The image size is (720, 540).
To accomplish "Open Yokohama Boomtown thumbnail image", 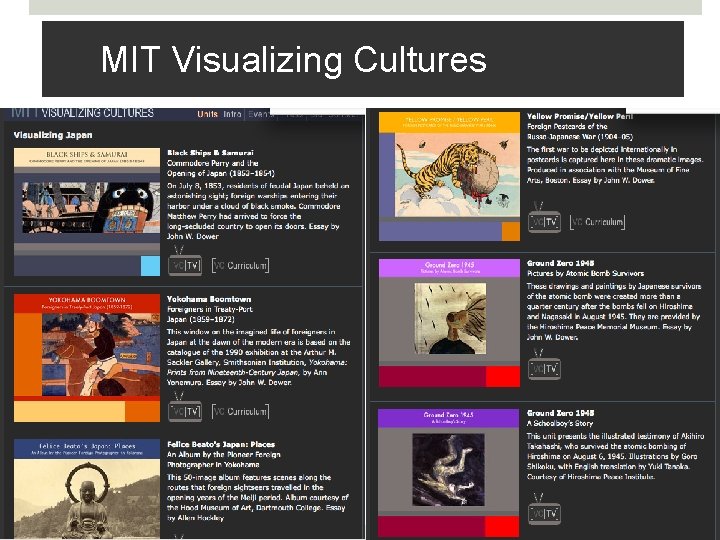I will pos(87,358).
